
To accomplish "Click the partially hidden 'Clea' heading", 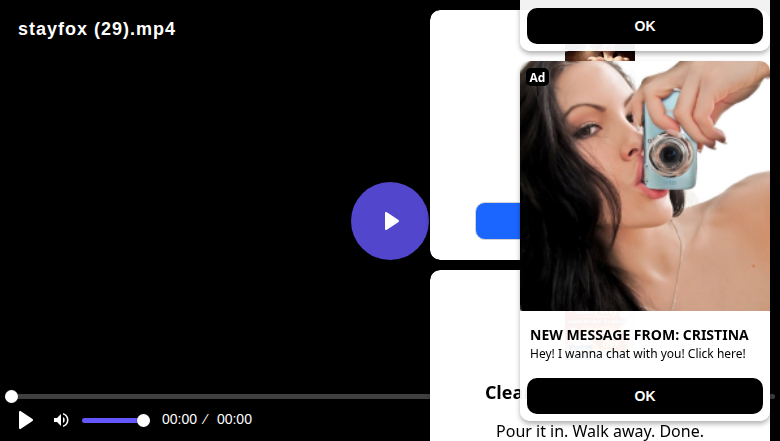I will (502, 393).
